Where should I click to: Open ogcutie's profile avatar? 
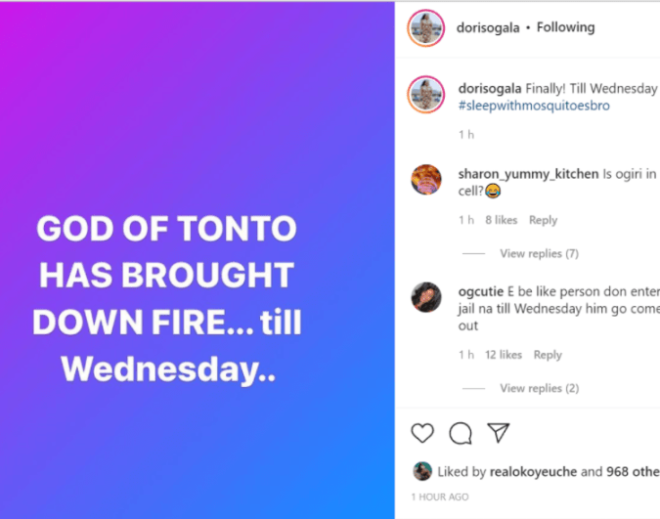point(427,297)
